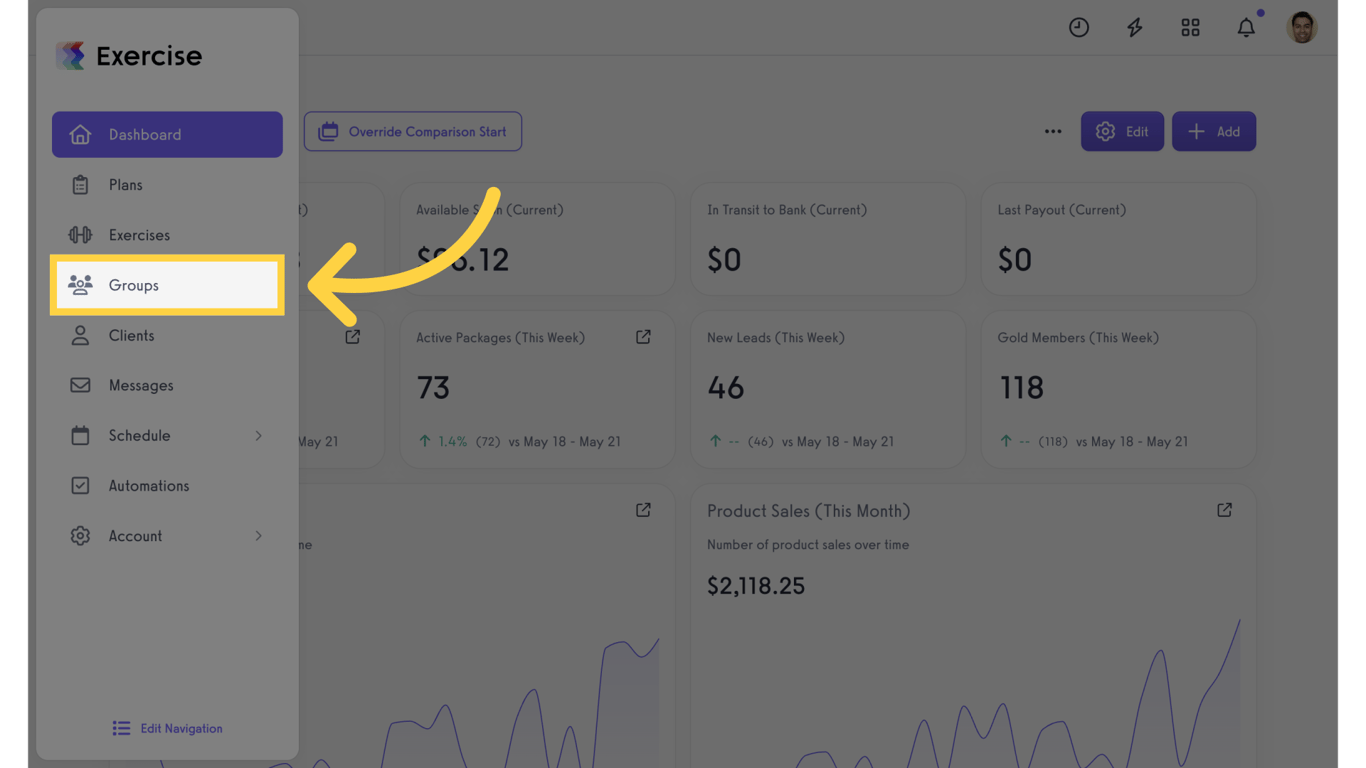The image size is (1366, 768).
Task: Open the apps grid icon
Action: click(x=1190, y=28)
